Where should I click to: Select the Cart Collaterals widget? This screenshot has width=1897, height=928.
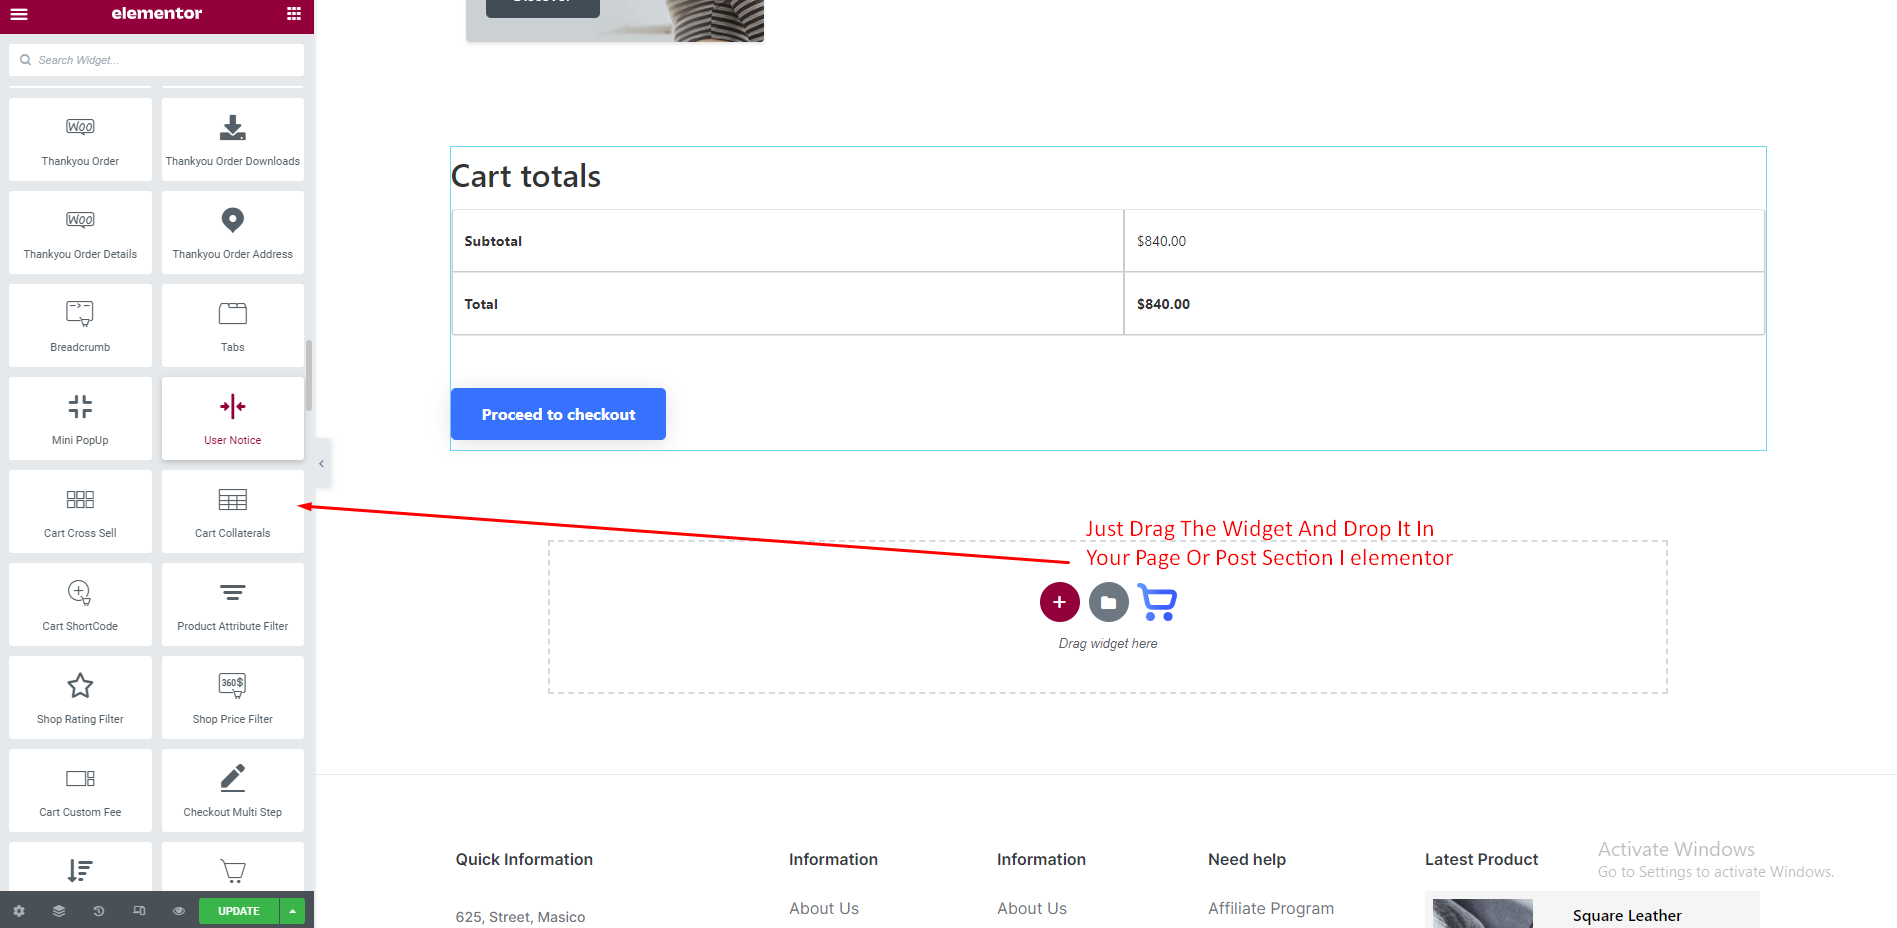pos(232,511)
